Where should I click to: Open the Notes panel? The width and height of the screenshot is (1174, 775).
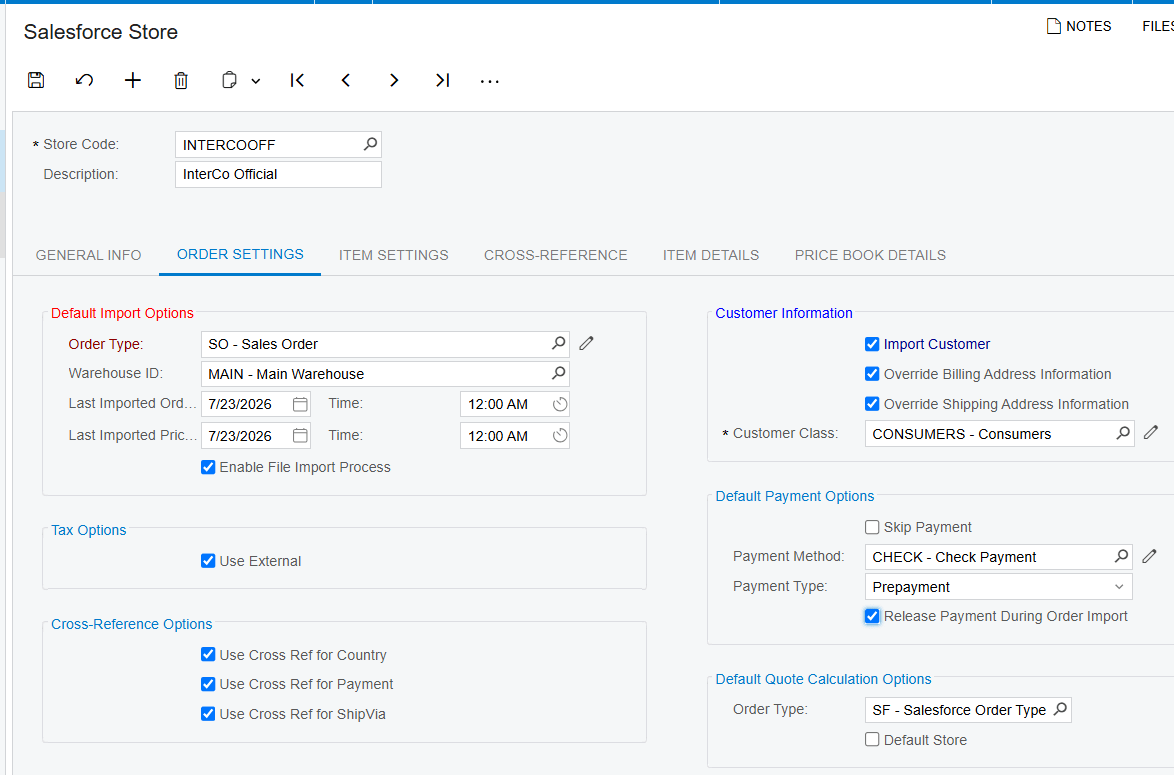pos(1078,26)
